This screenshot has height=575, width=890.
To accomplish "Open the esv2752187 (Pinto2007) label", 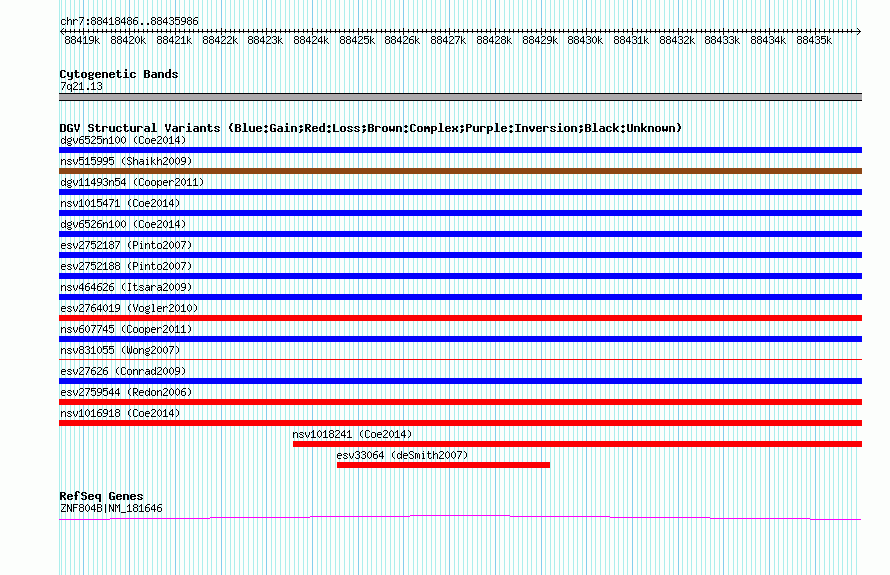I will click(126, 245).
